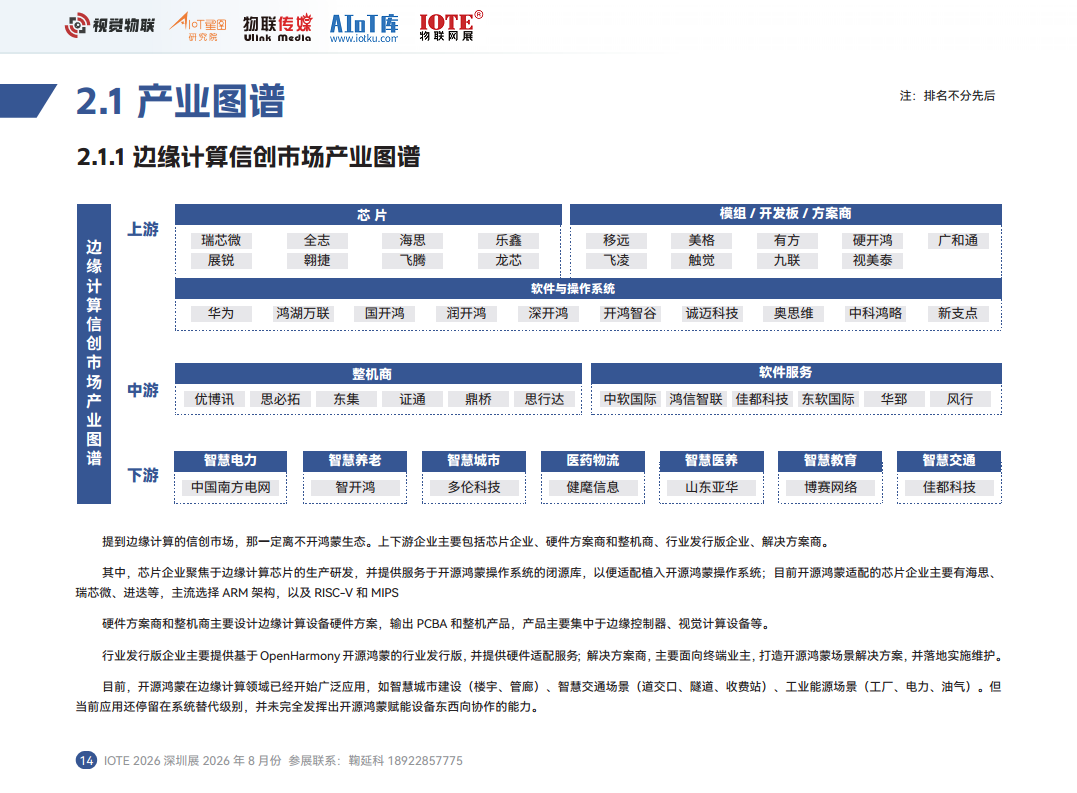Click the 奥思维 cell
Viewport: 1077px width, 793px height.
[794, 314]
